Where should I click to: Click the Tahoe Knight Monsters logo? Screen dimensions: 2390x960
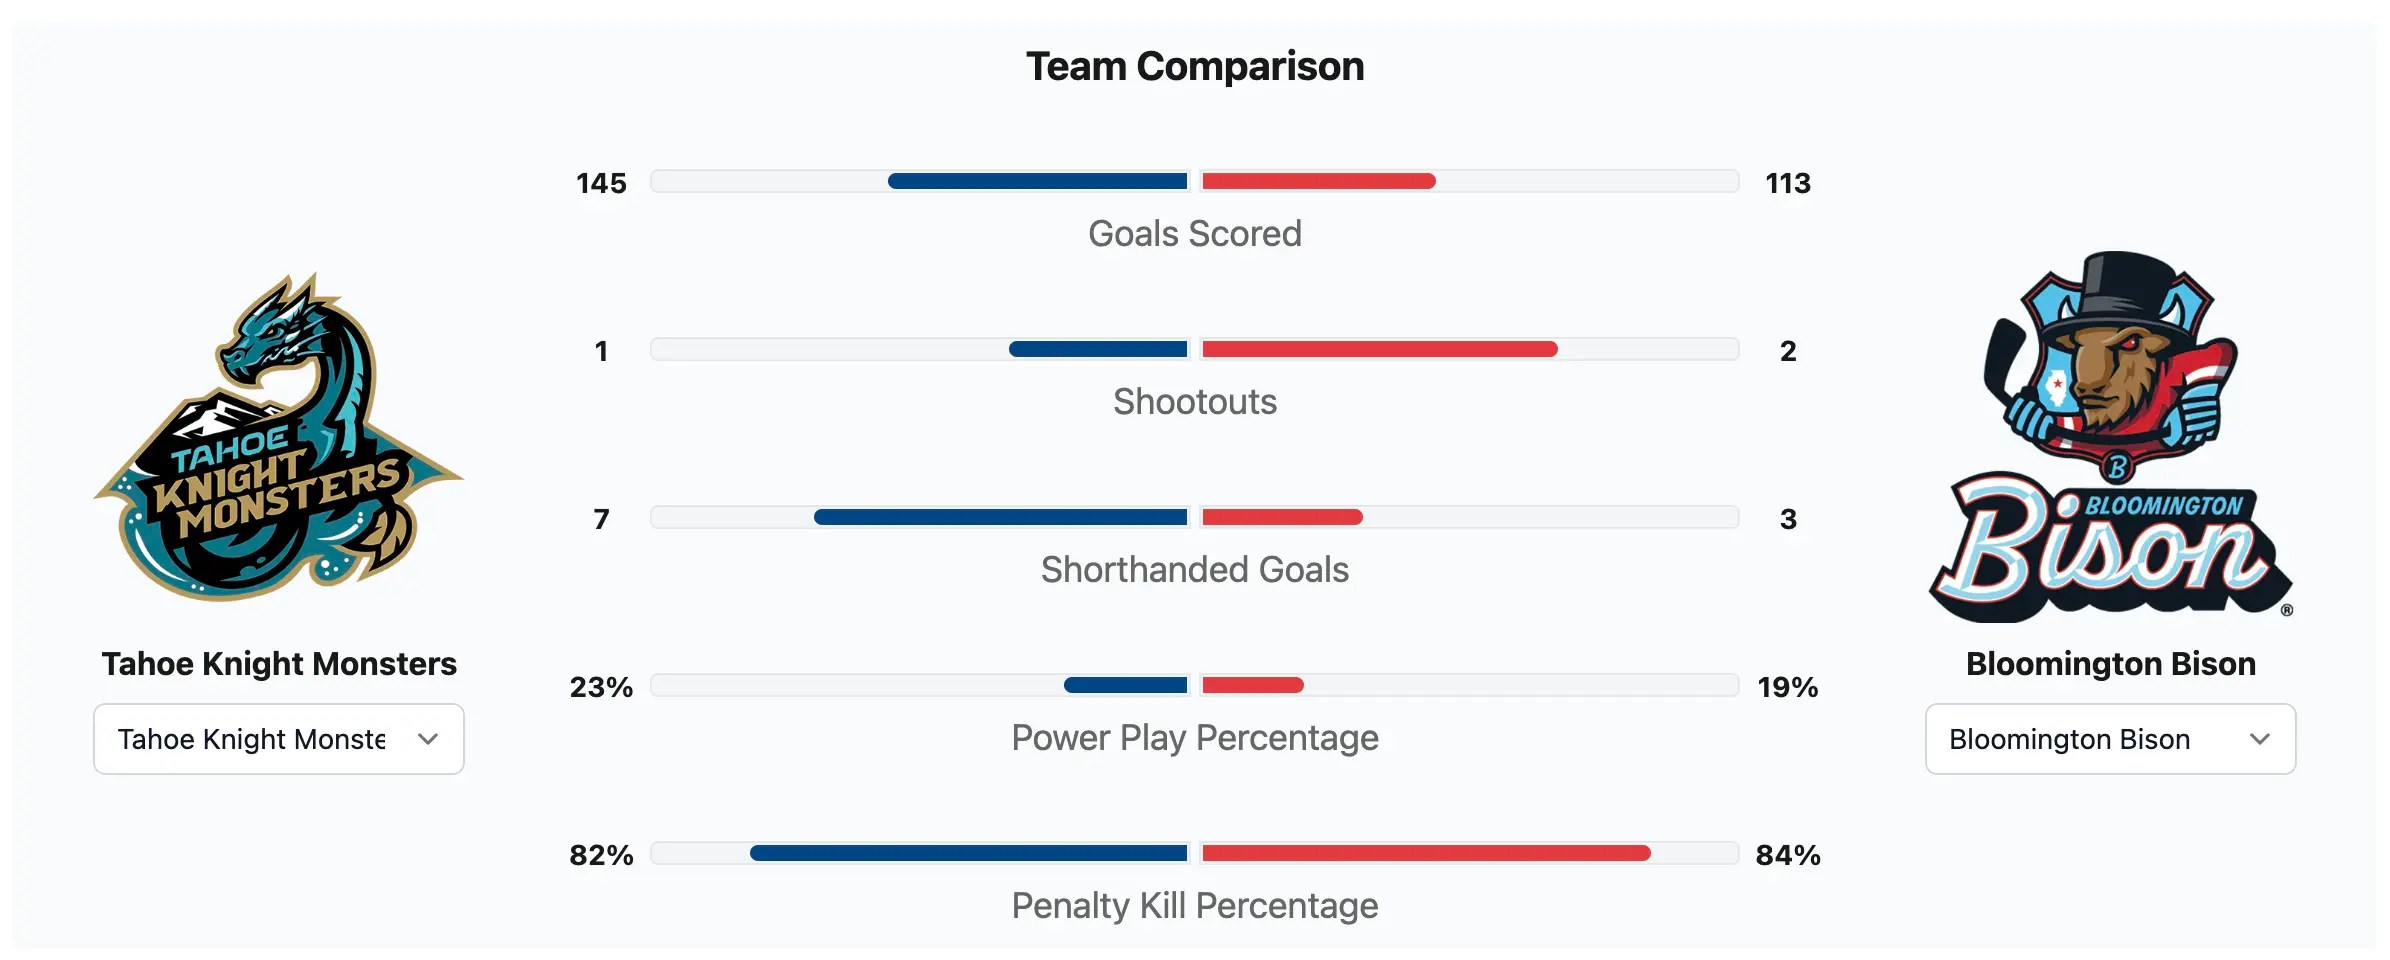(278, 438)
